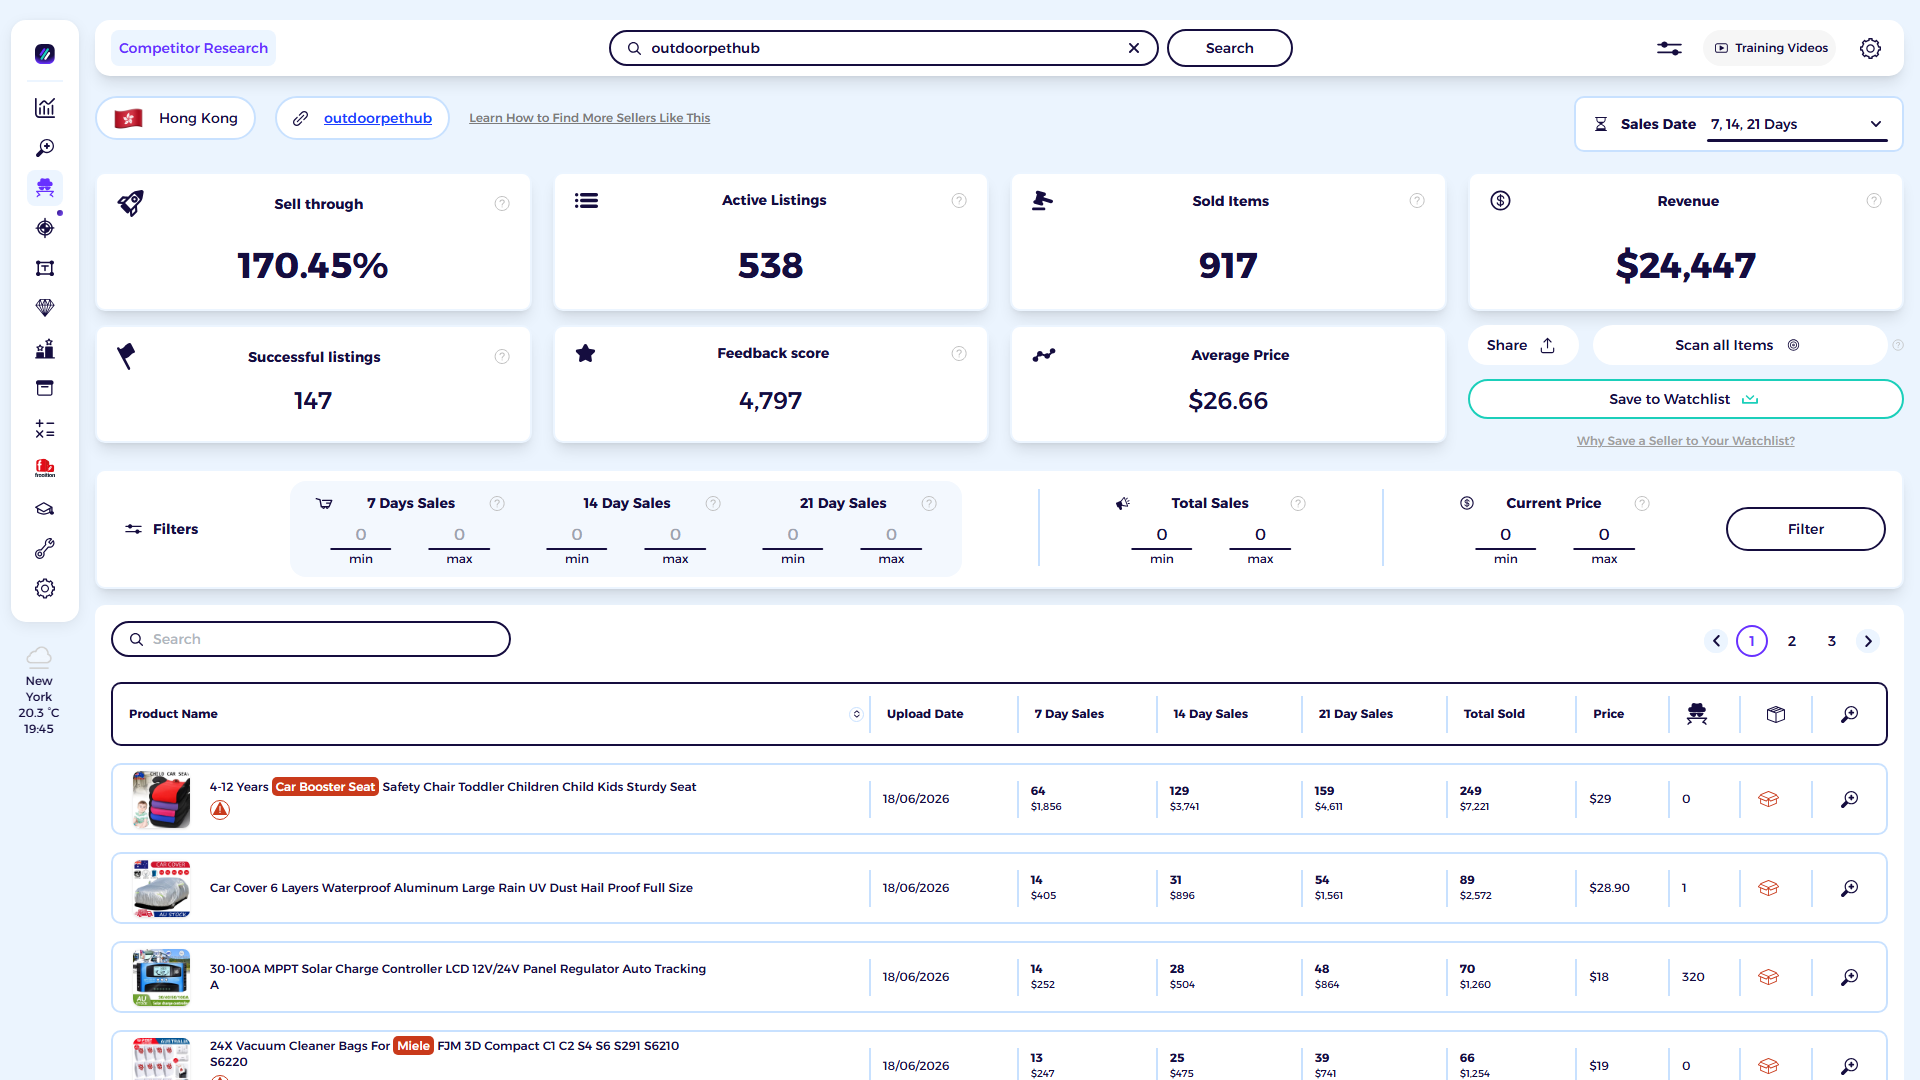1920x1080 pixels.
Task: Click warning icon under Car Booster Seat title
Action: click(220, 810)
